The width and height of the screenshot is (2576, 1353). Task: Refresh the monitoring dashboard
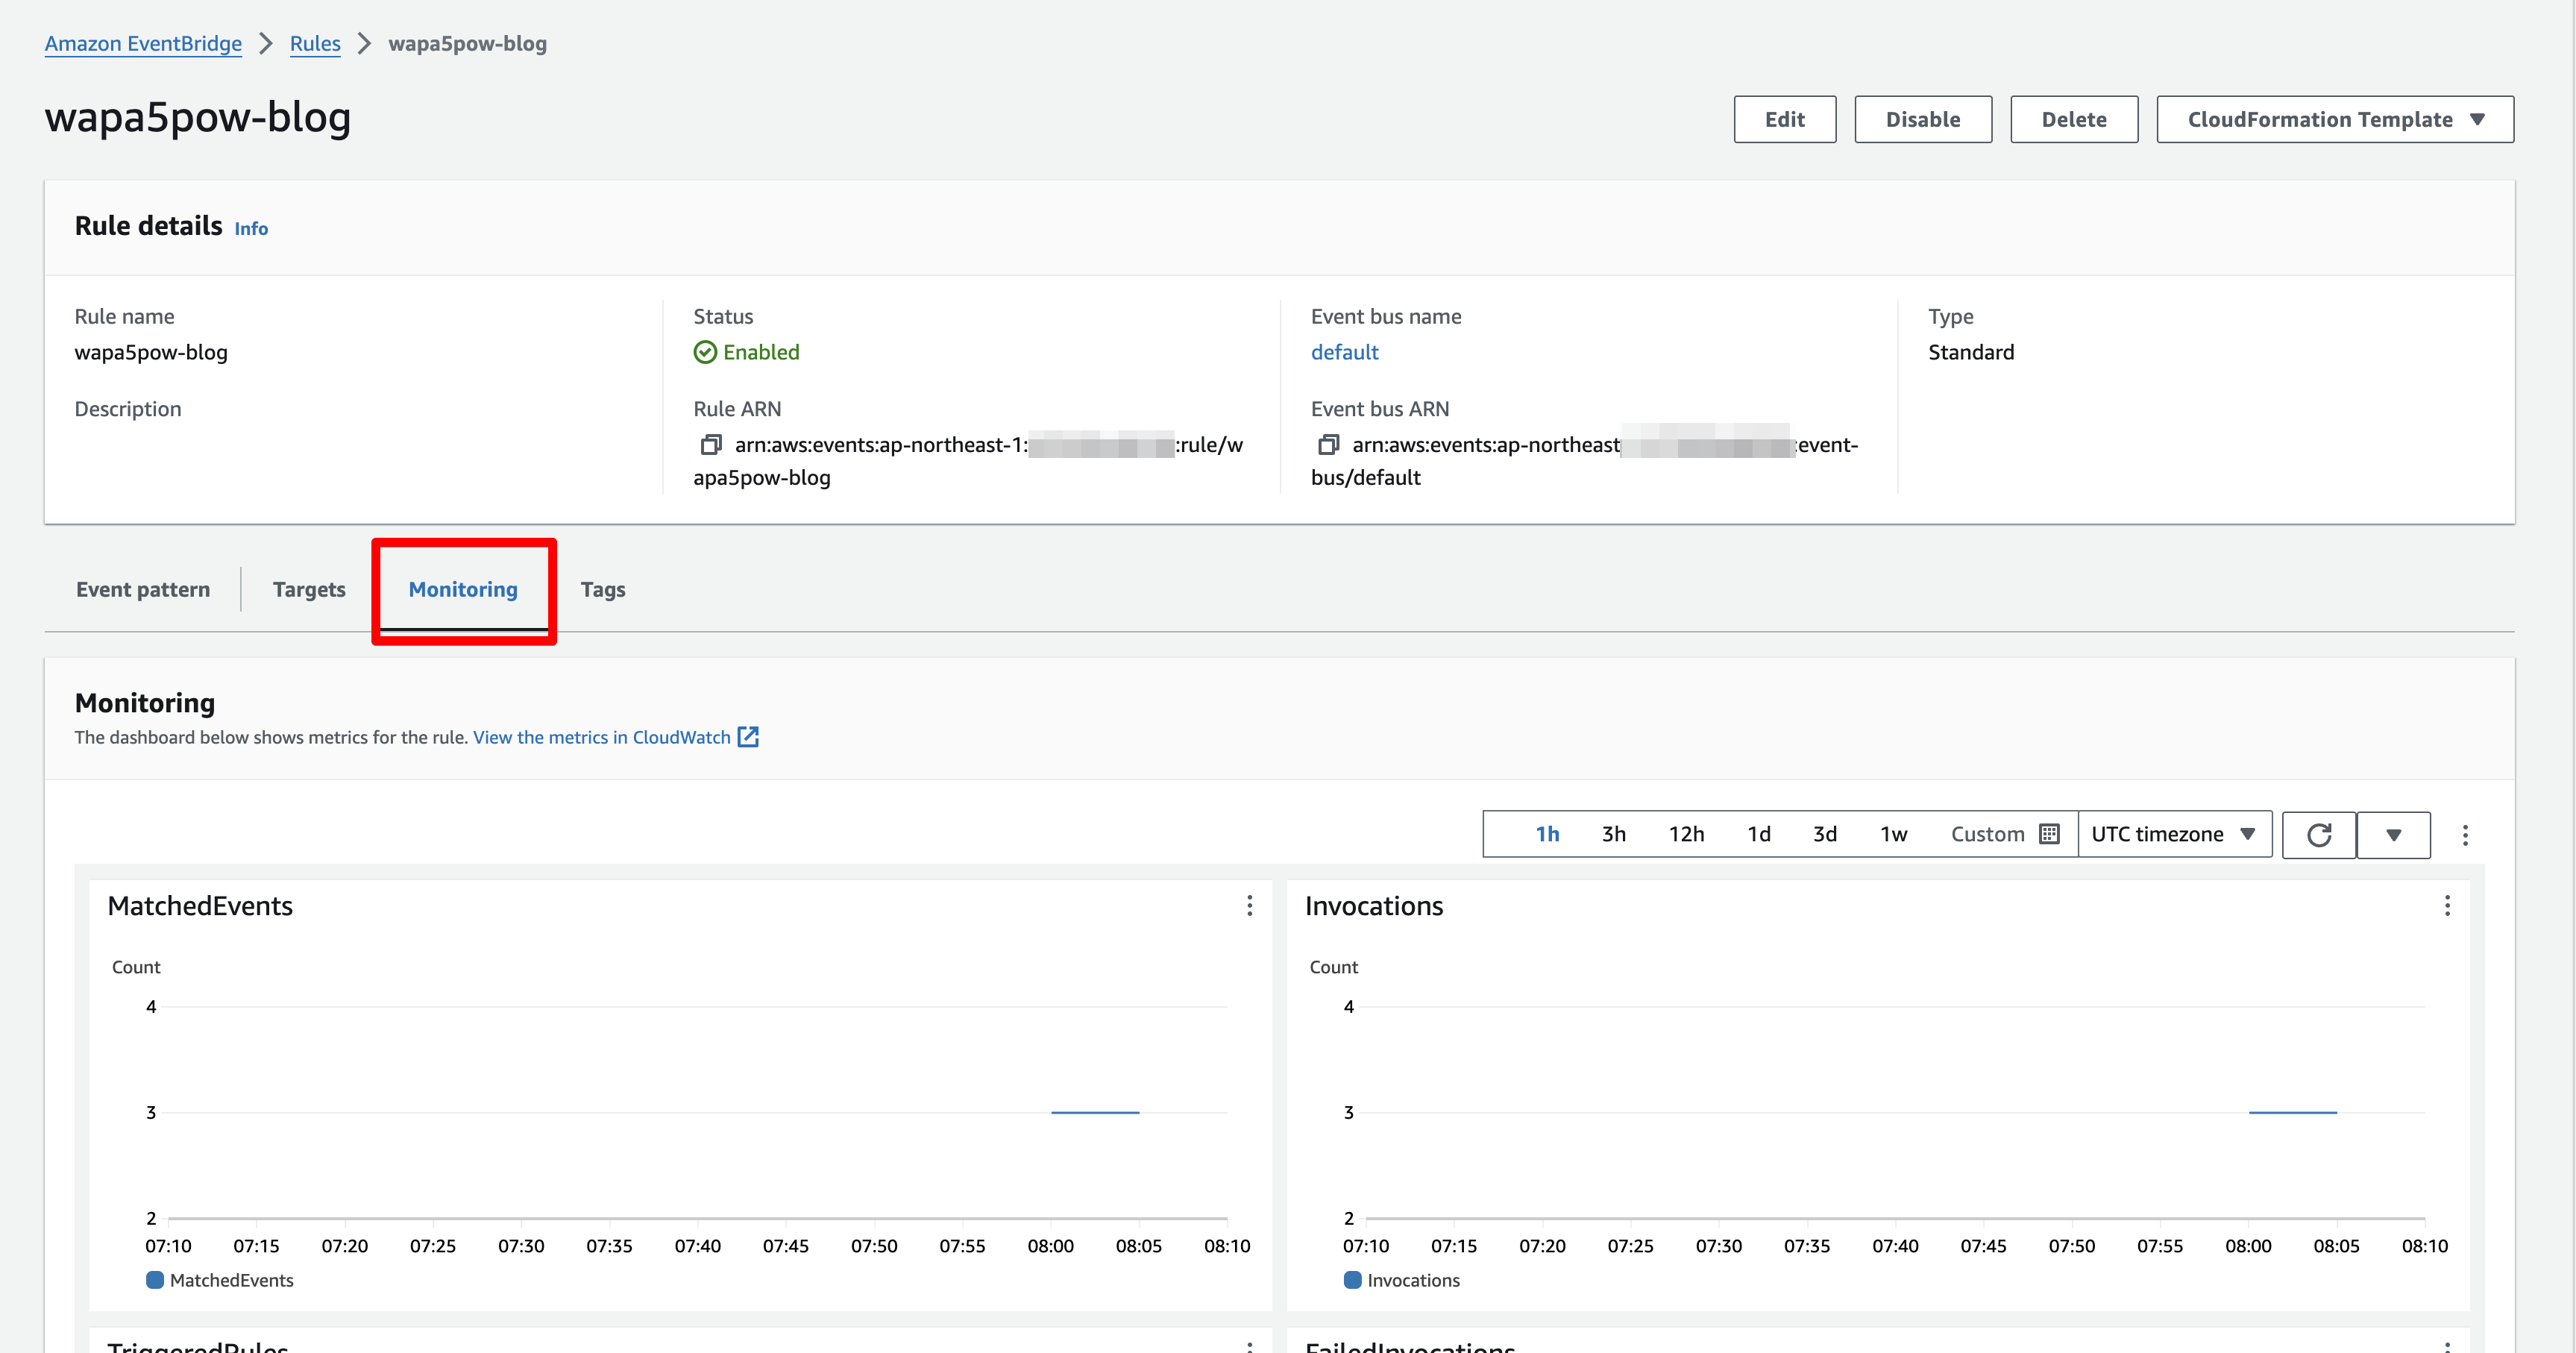click(x=2319, y=835)
